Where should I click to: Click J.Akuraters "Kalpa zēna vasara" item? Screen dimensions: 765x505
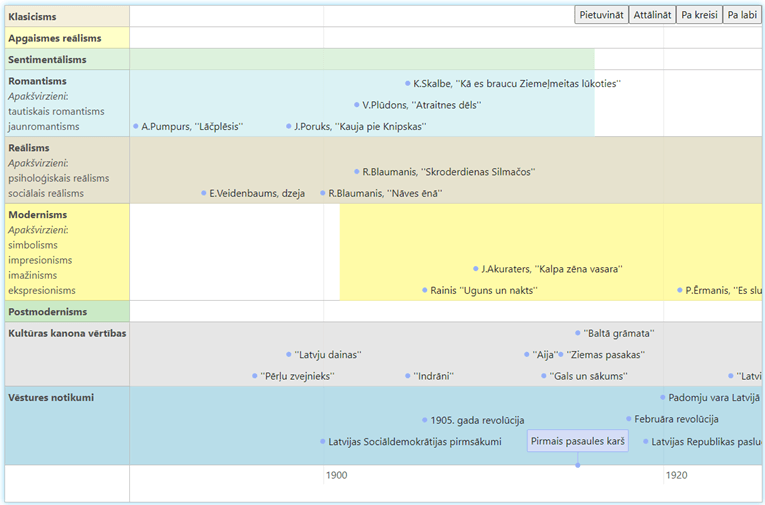[551, 269]
